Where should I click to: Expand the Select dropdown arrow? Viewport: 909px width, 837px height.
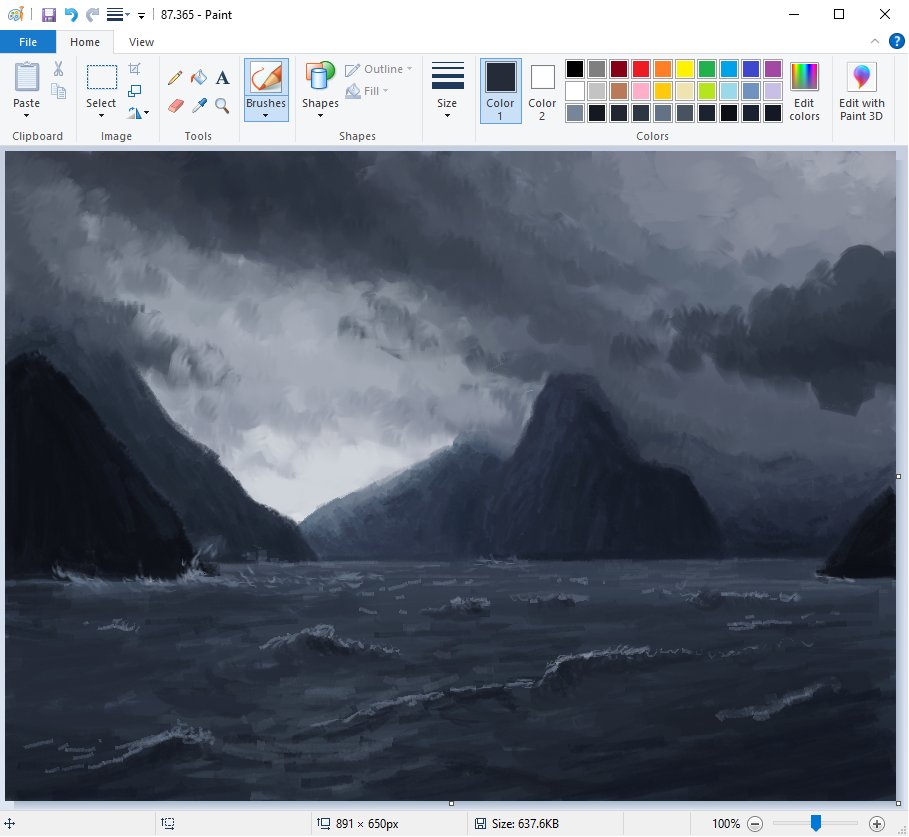click(101, 116)
